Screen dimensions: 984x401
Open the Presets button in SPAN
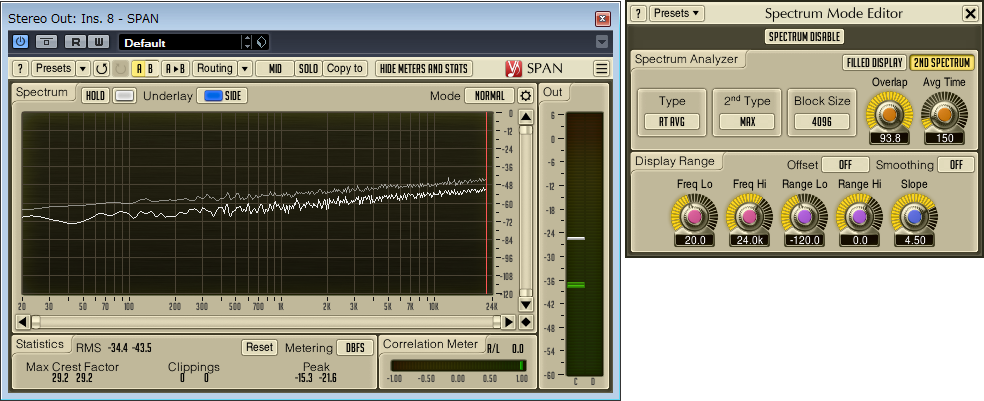pyautogui.click(x=53, y=68)
